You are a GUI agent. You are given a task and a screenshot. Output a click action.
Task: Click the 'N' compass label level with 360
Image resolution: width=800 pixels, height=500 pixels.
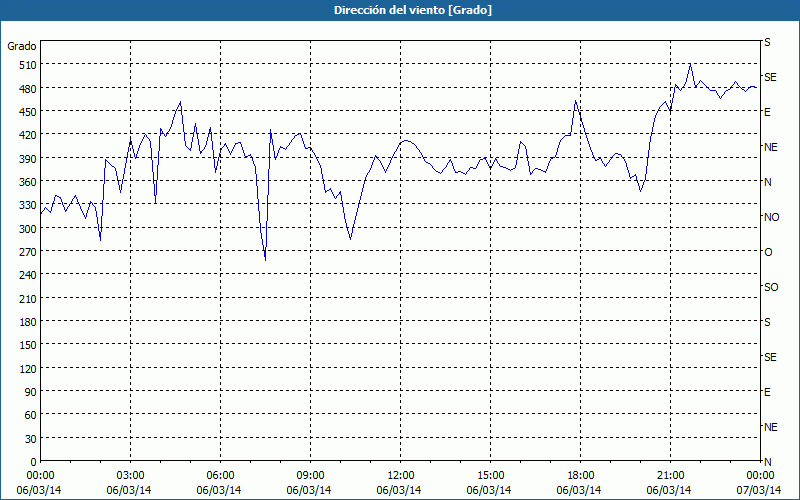tap(767, 182)
